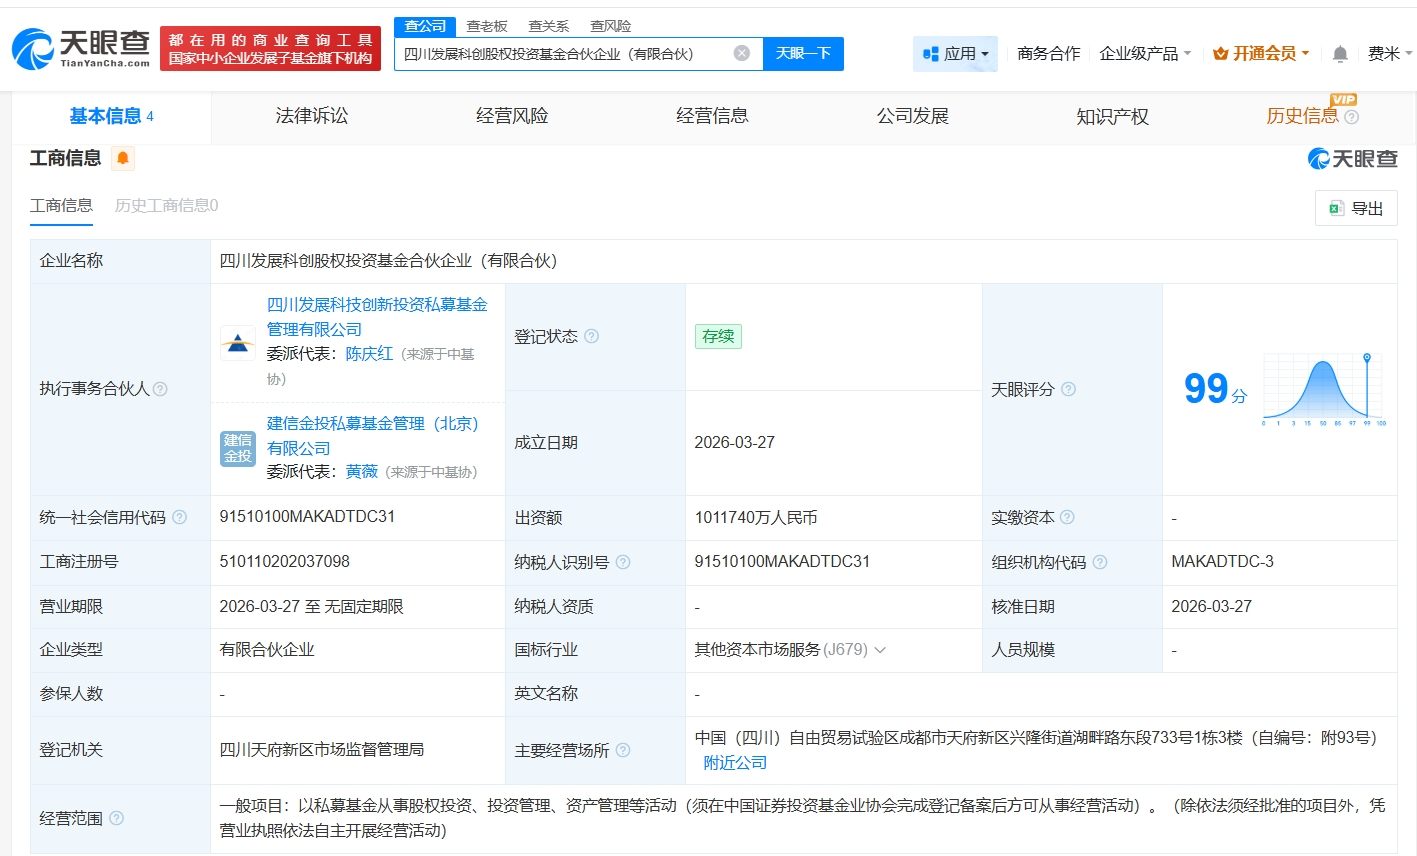Switch to the 法律诉讼 tab
The image size is (1417, 856).
coord(311,115)
